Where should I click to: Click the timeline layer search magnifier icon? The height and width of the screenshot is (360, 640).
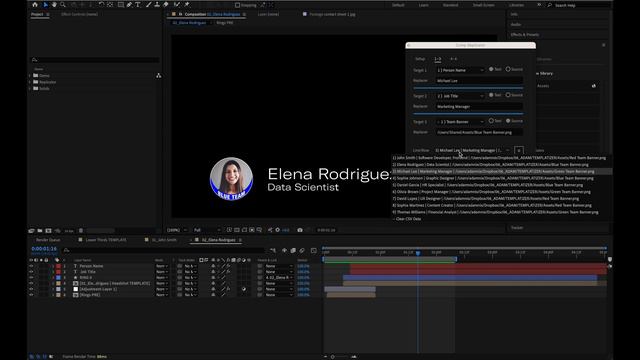point(66,250)
